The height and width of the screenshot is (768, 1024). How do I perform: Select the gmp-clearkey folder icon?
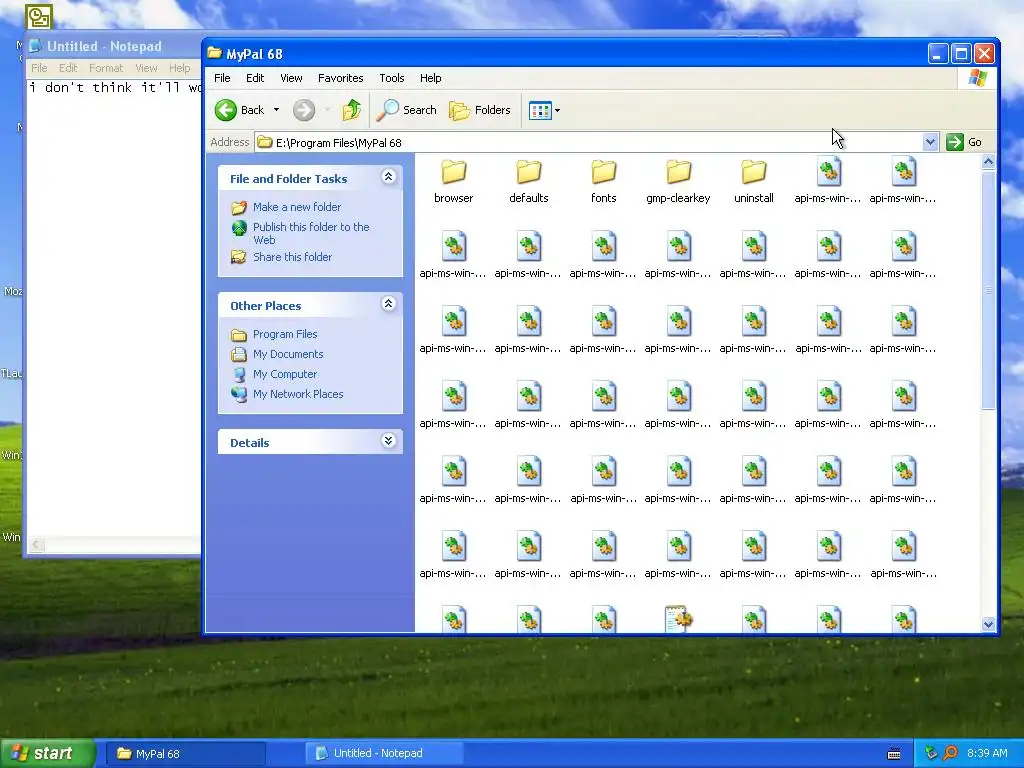(679, 172)
